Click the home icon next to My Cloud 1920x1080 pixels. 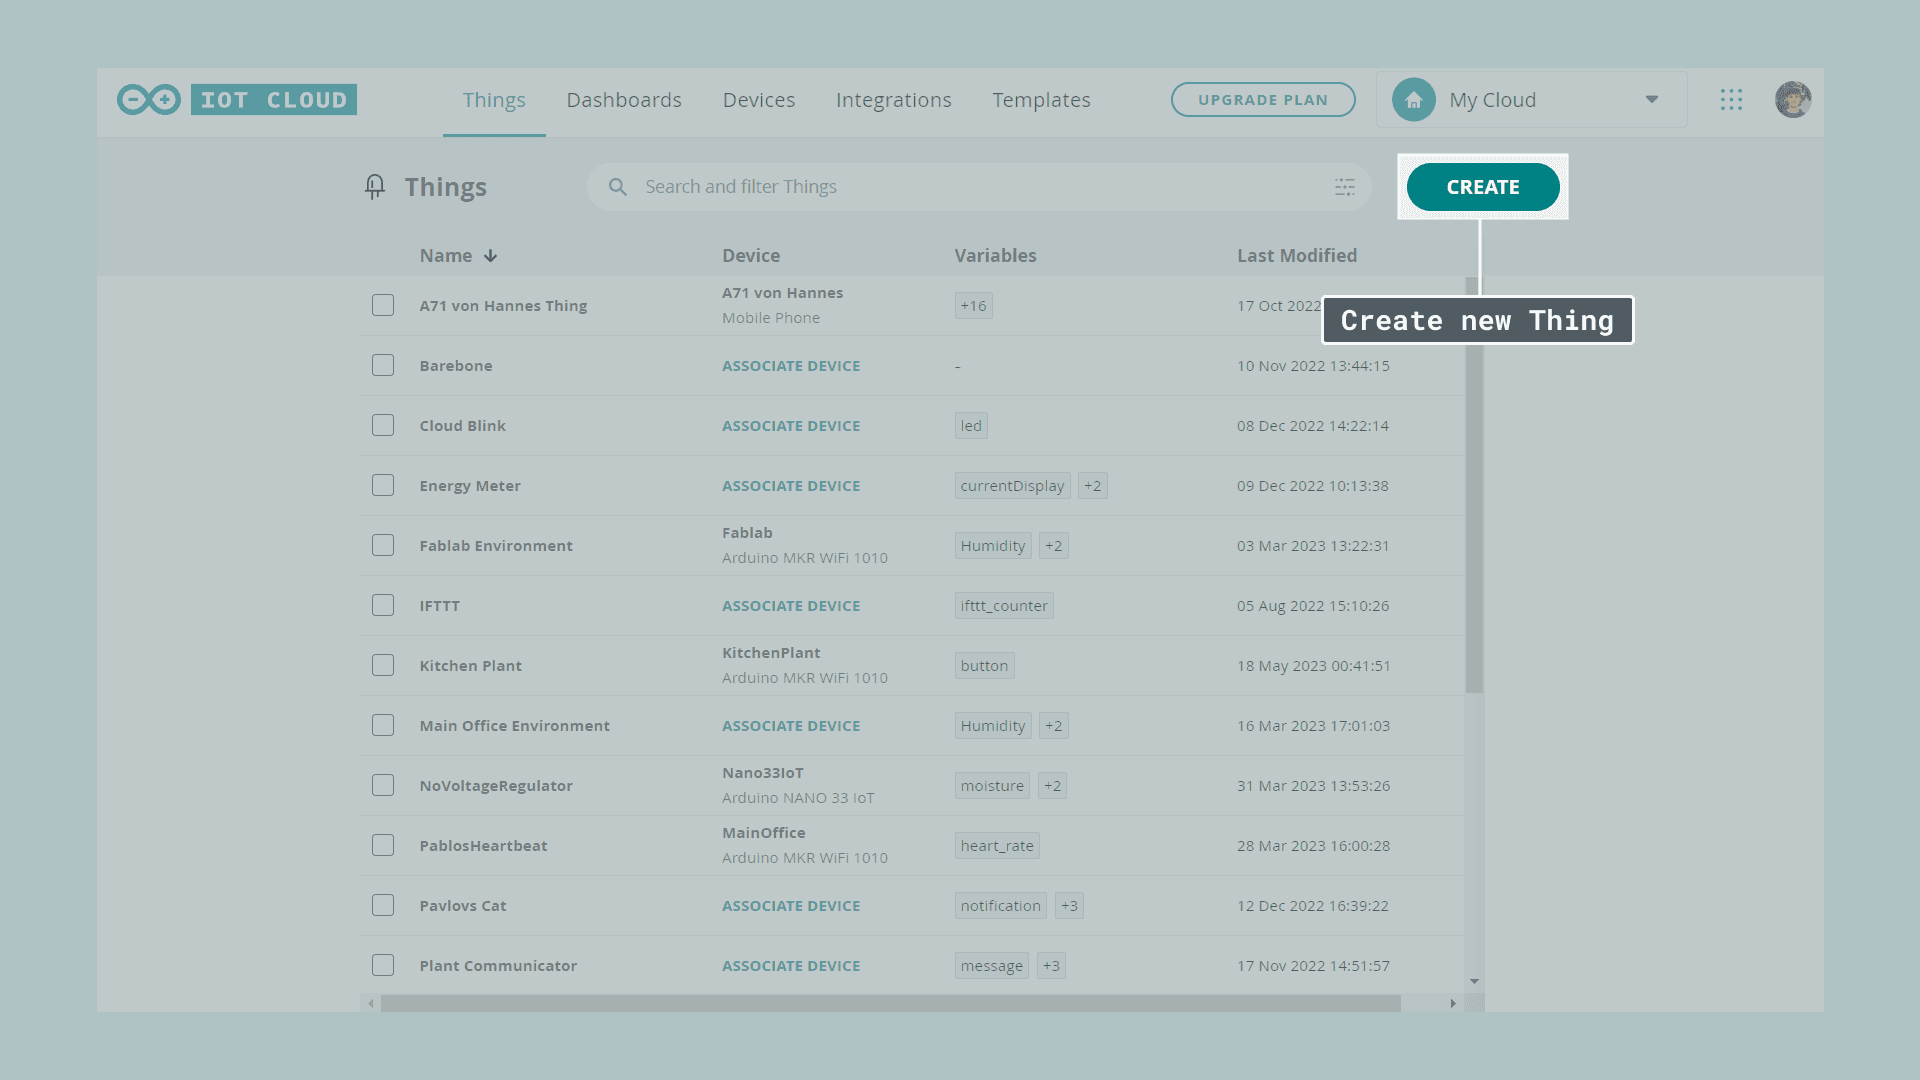coord(1413,100)
